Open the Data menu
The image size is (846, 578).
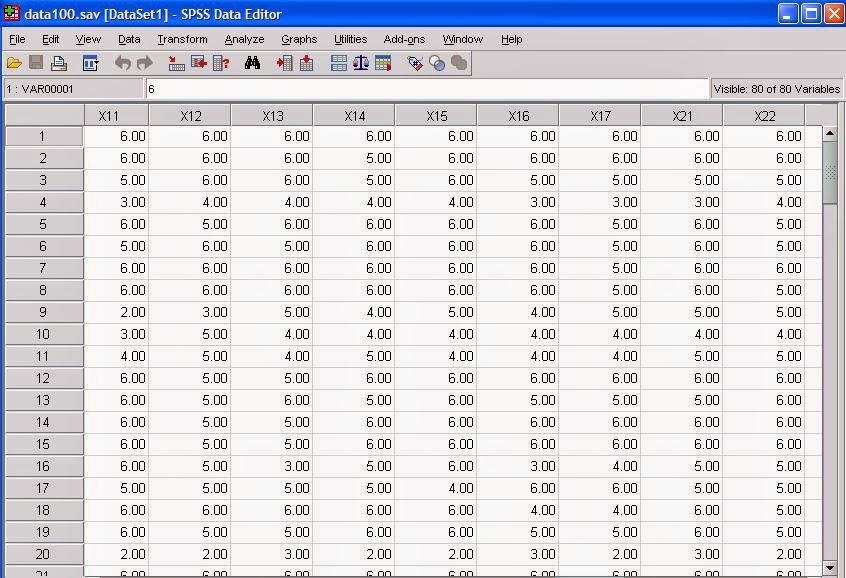pyautogui.click(x=129, y=39)
